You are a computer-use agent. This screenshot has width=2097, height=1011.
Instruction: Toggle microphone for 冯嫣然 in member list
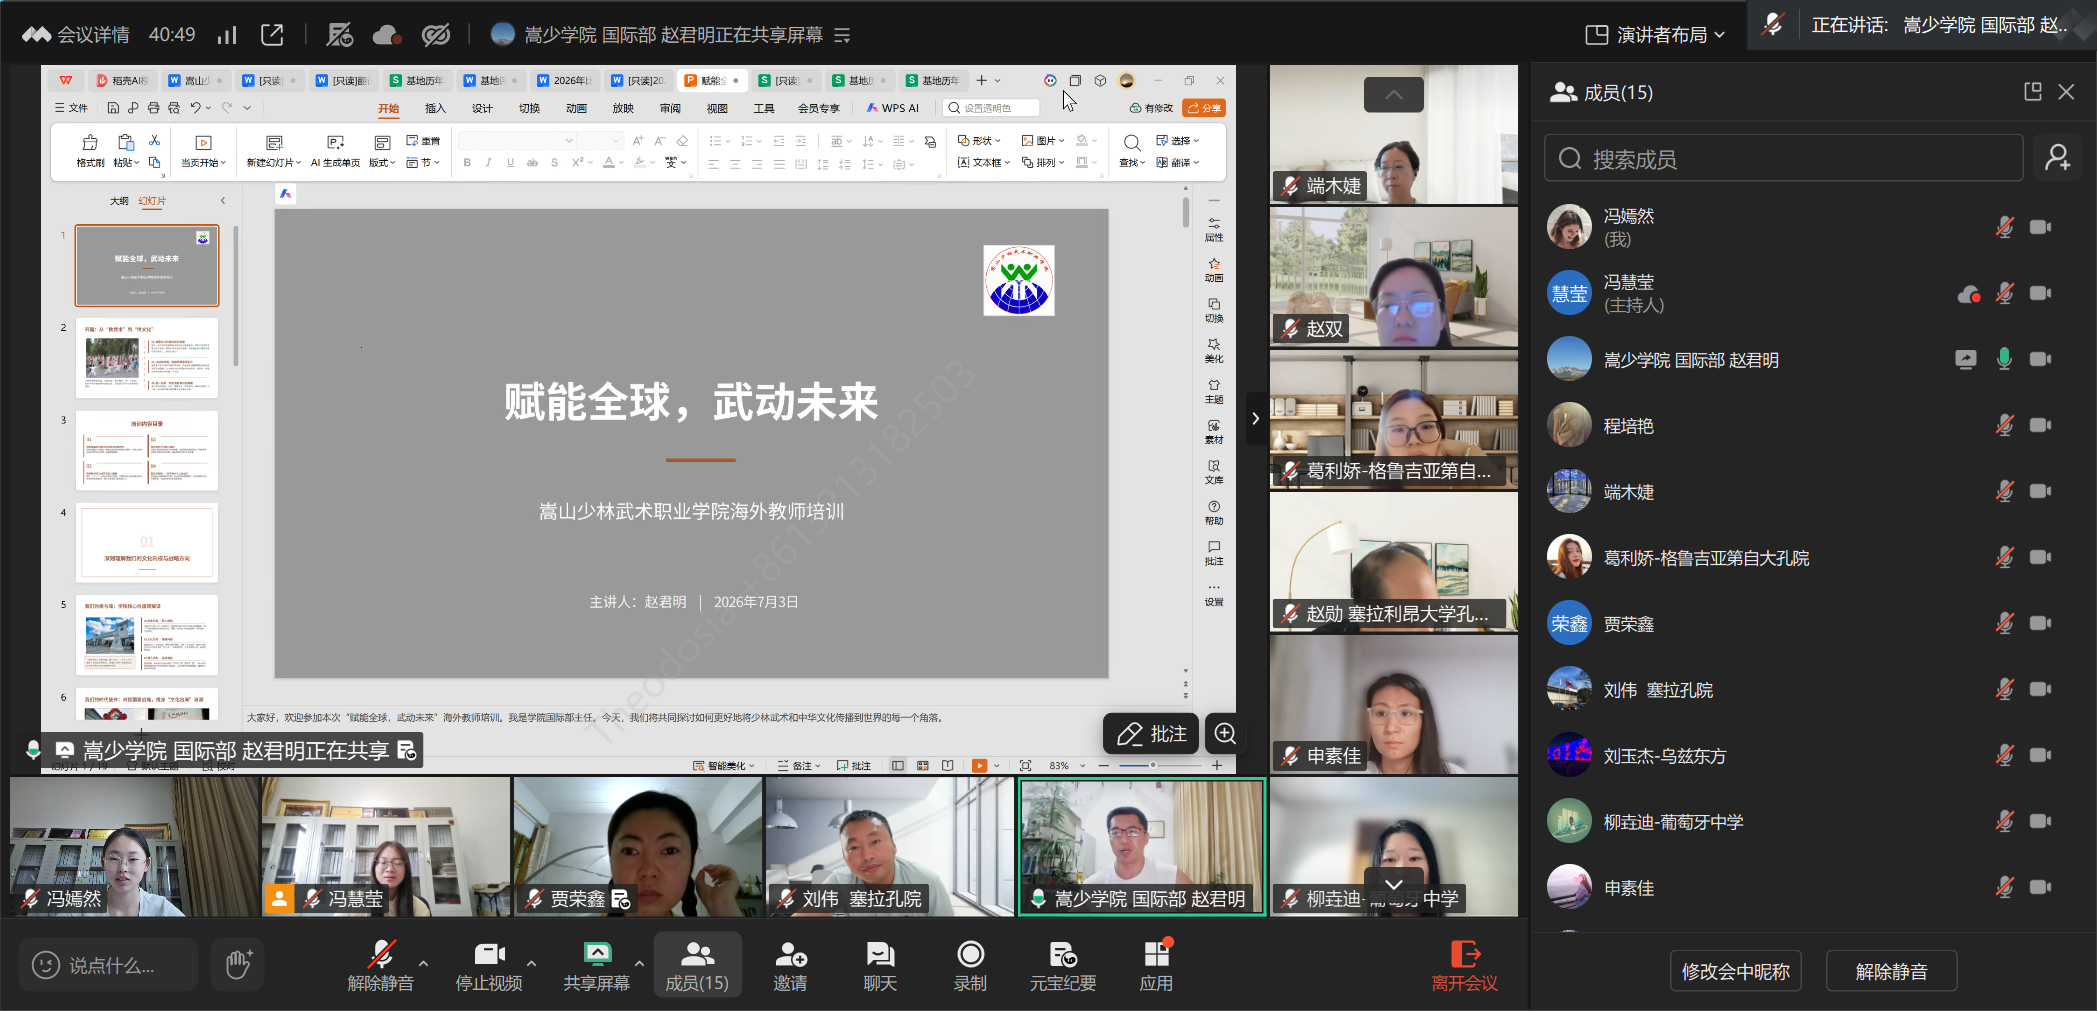(x=2004, y=227)
